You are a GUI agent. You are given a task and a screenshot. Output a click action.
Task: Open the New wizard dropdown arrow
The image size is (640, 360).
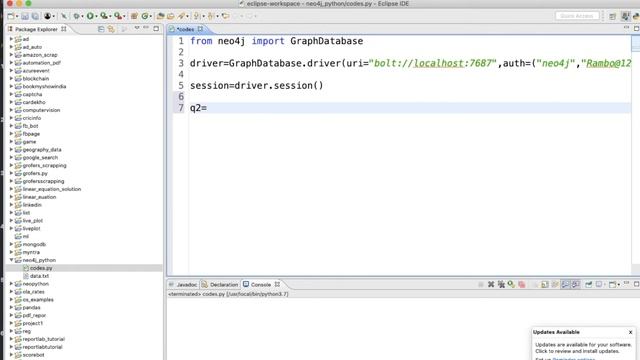tap(17, 16)
